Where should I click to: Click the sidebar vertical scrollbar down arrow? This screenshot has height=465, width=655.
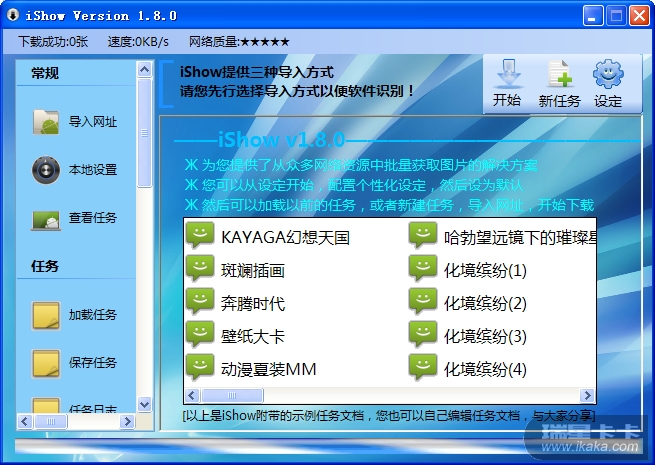[x=145, y=404]
